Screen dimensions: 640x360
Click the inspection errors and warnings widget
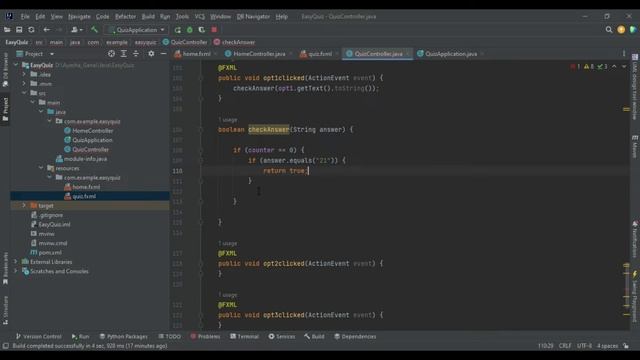coord(589,67)
